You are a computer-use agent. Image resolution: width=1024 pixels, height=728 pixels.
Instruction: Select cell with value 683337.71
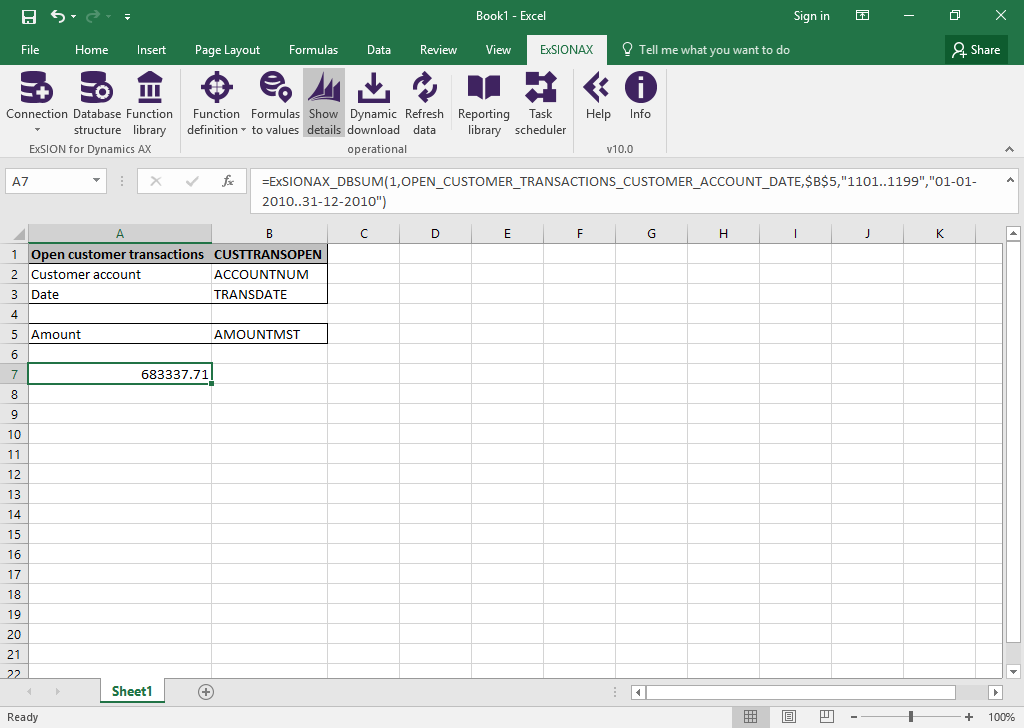pyautogui.click(x=120, y=374)
